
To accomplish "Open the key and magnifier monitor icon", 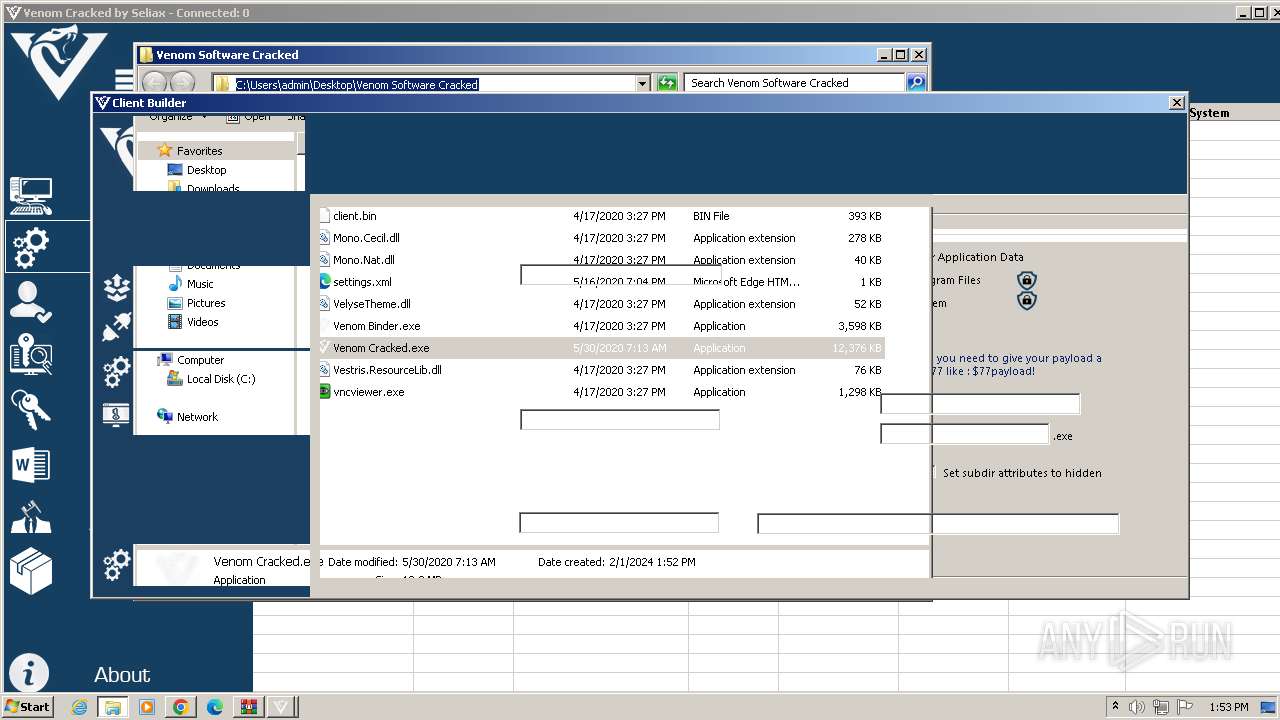I will [x=30, y=355].
